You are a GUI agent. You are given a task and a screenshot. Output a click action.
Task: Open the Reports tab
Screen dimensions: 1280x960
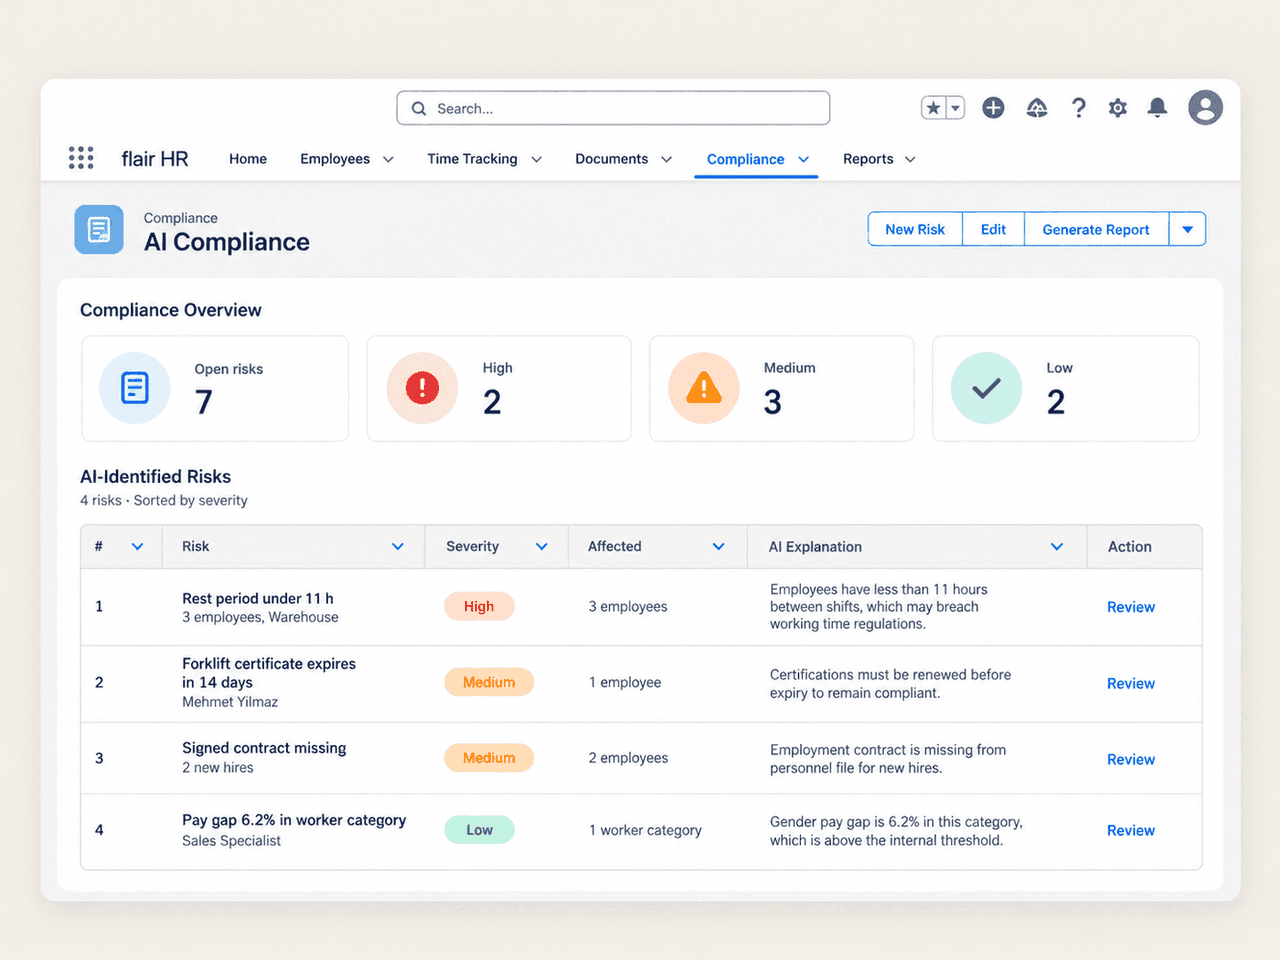click(868, 159)
